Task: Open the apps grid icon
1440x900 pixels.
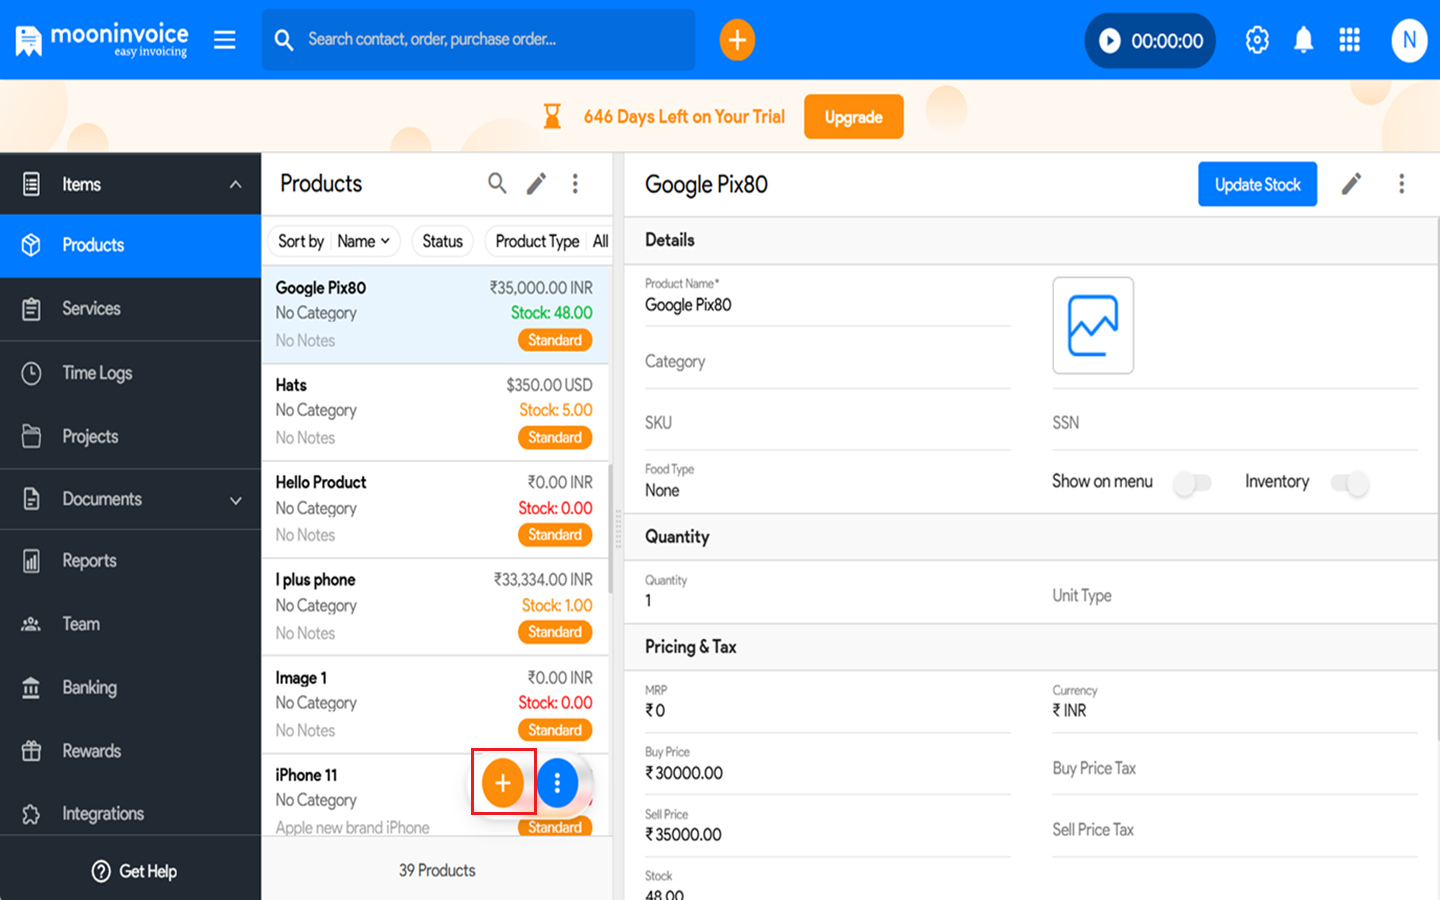Action: (x=1350, y=40)
